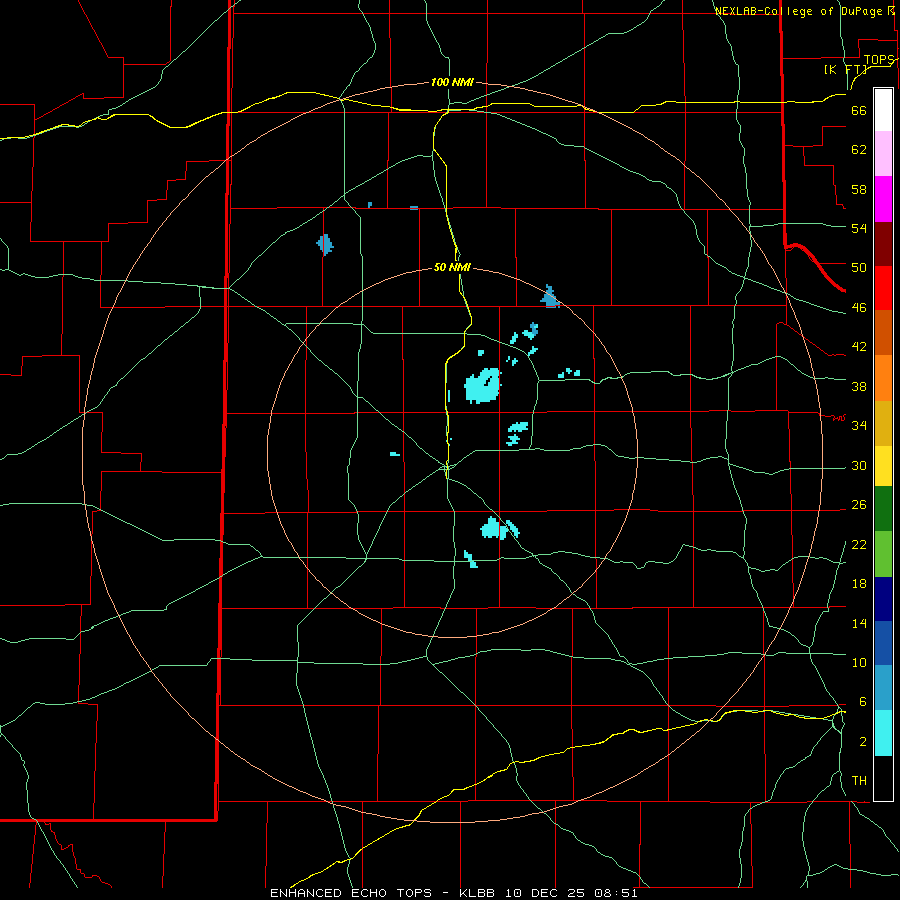This screenshot has width=900, height=900.
Task: Click the "TH" threshold legend label
Action: pyautogui.click(x=859, y=781)
